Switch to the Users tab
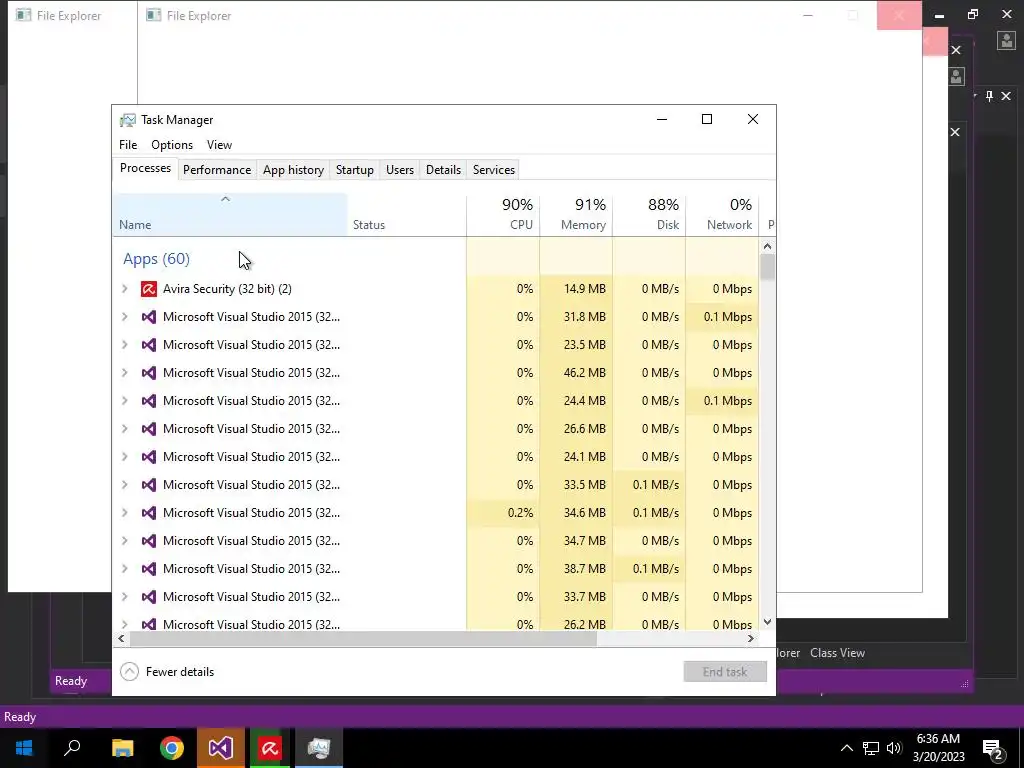 pyautogui.click(x=400, y=170)
